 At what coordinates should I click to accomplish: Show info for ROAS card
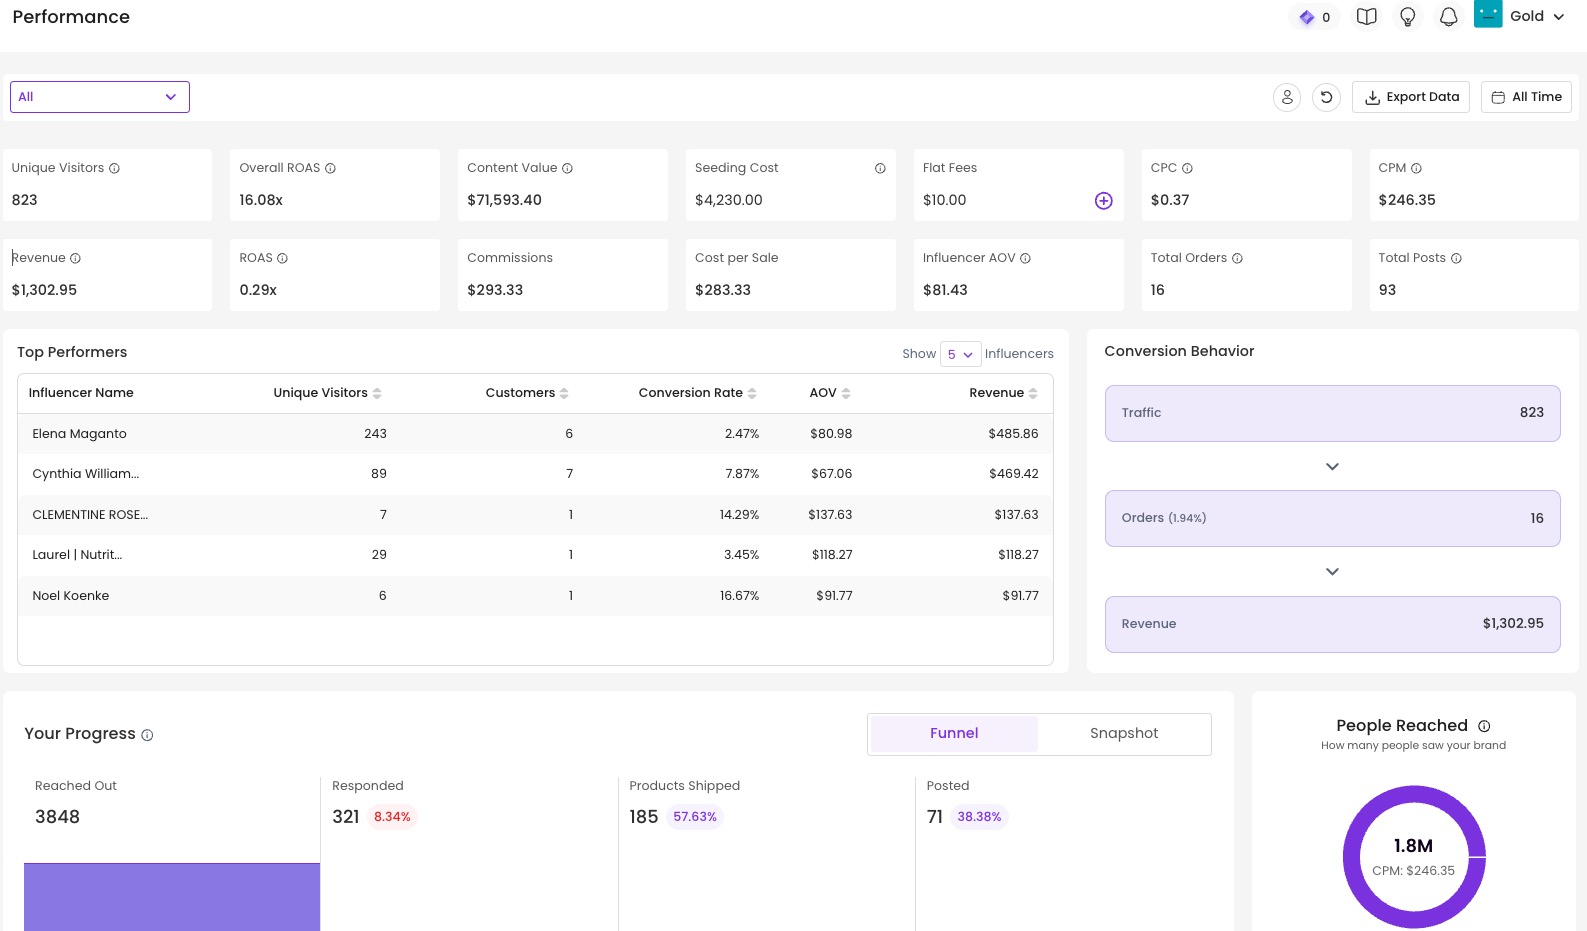point(282,258)
